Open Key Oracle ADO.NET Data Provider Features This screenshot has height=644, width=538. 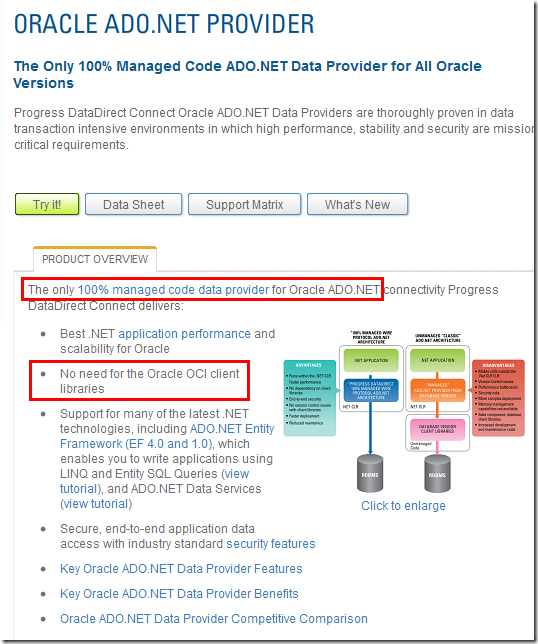click(x=181, y=569)
